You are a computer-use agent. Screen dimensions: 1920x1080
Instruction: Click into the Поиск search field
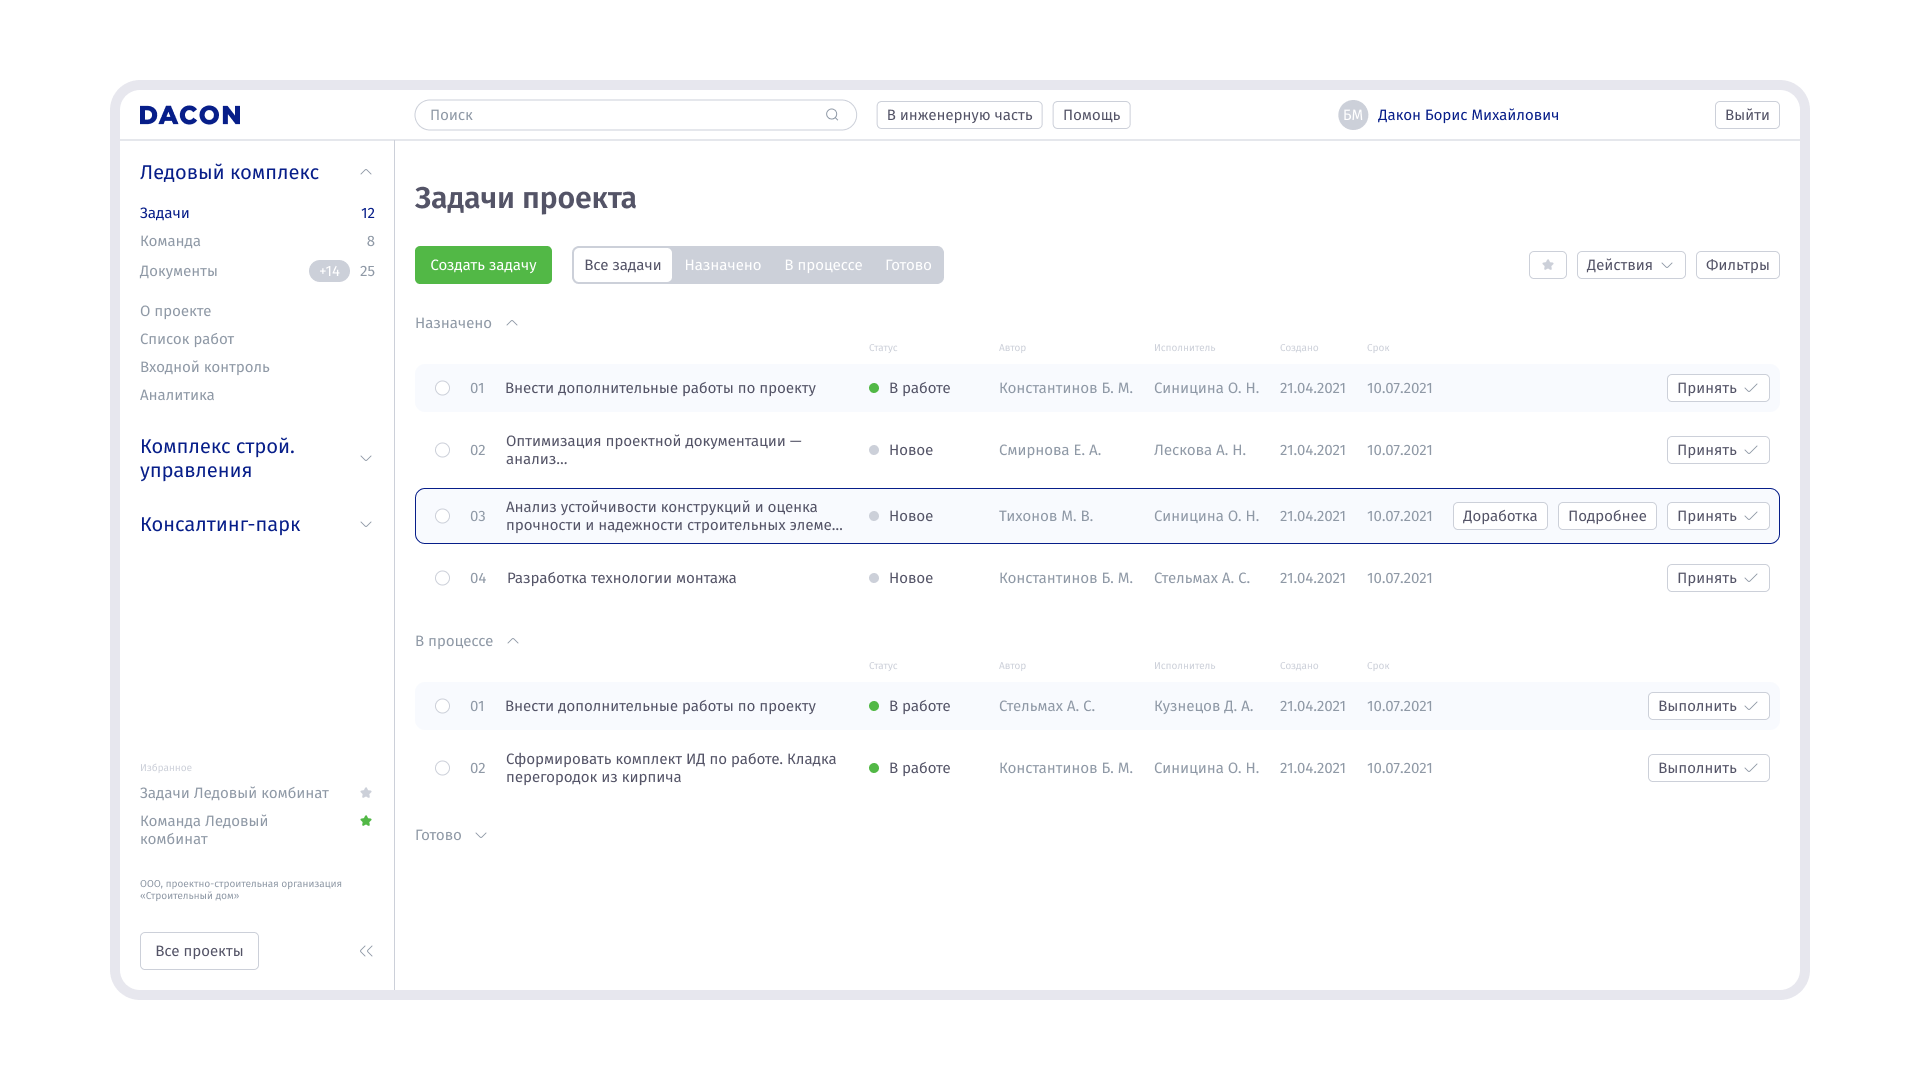620,115
